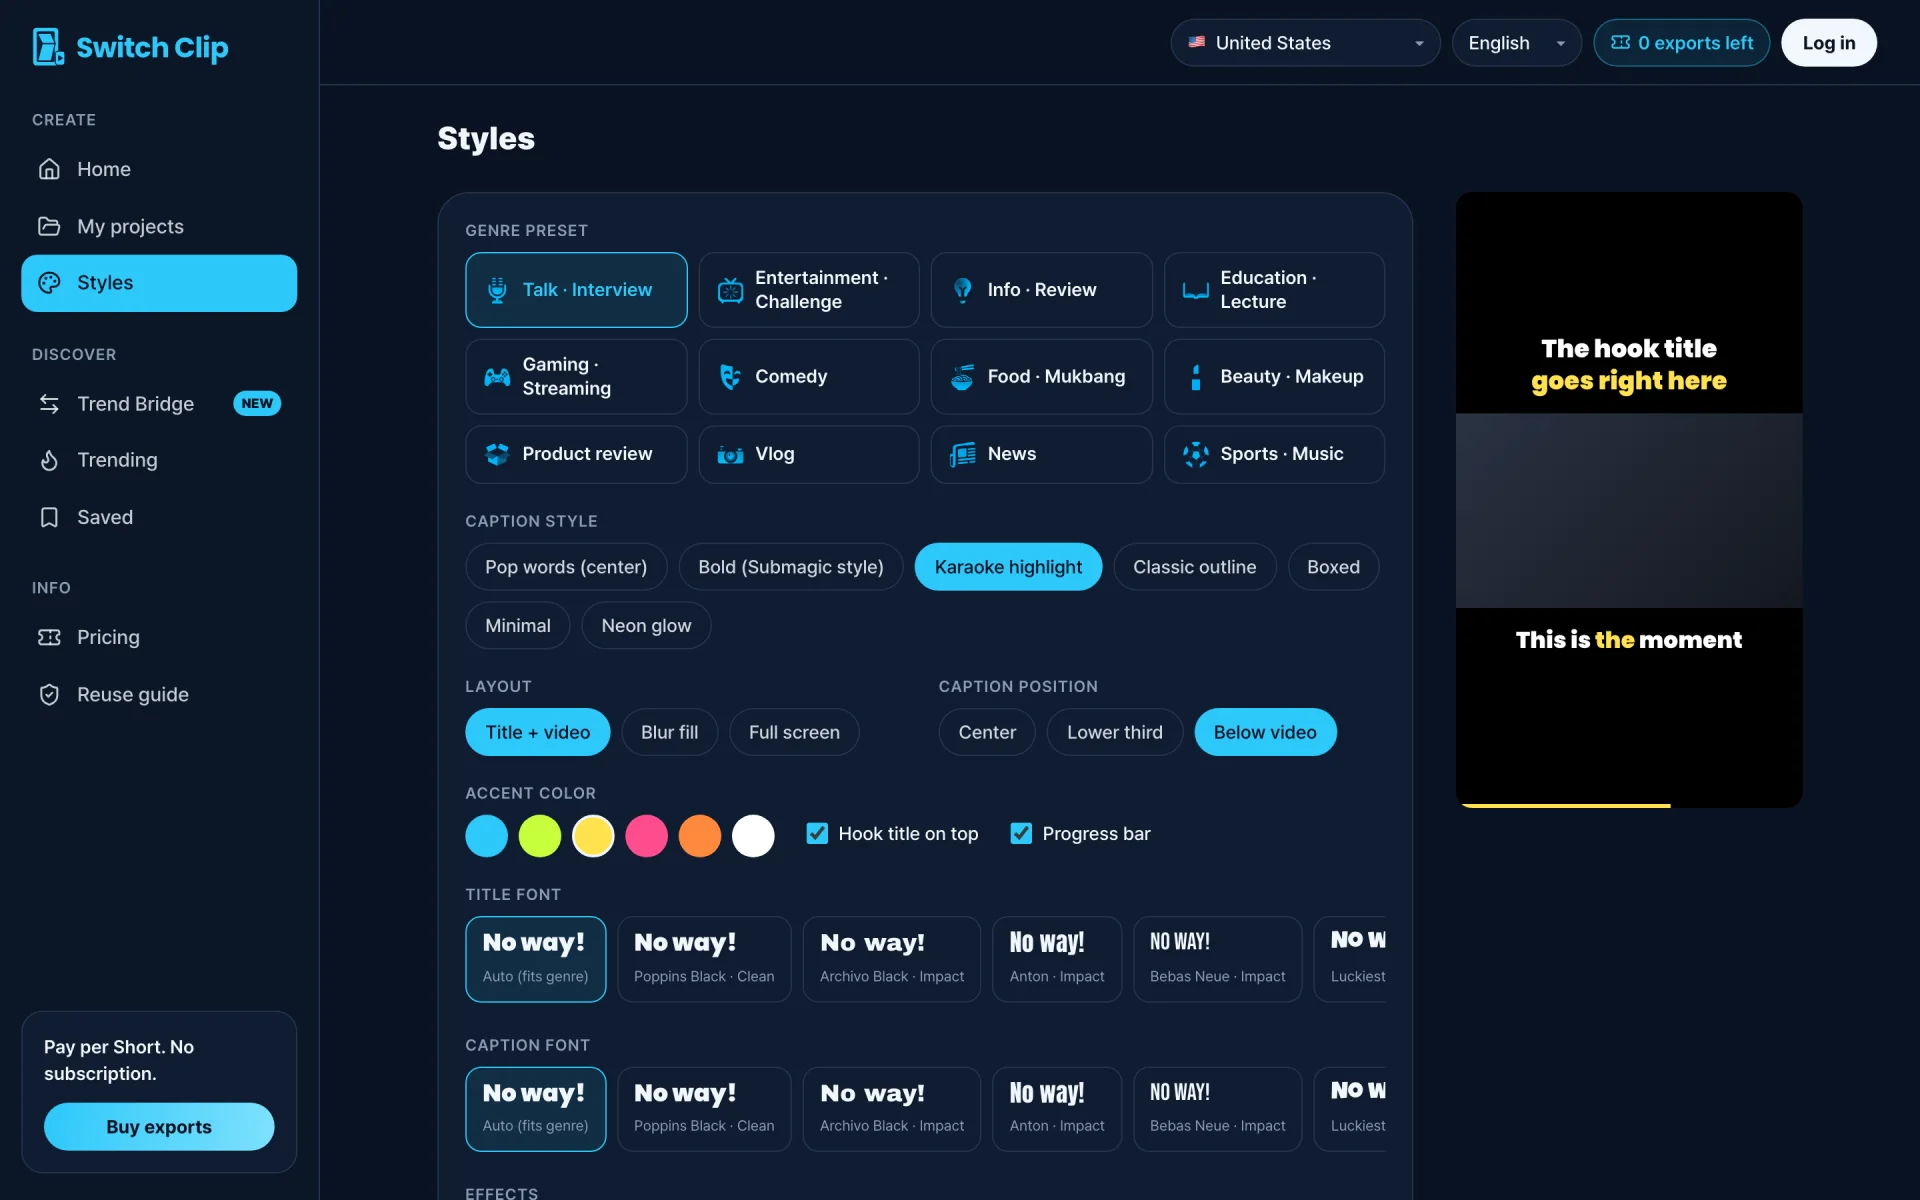This screenshot has height=1200, width=1920.
Task: Open the Styles sidebar item
Action: (x=159, y=283)
